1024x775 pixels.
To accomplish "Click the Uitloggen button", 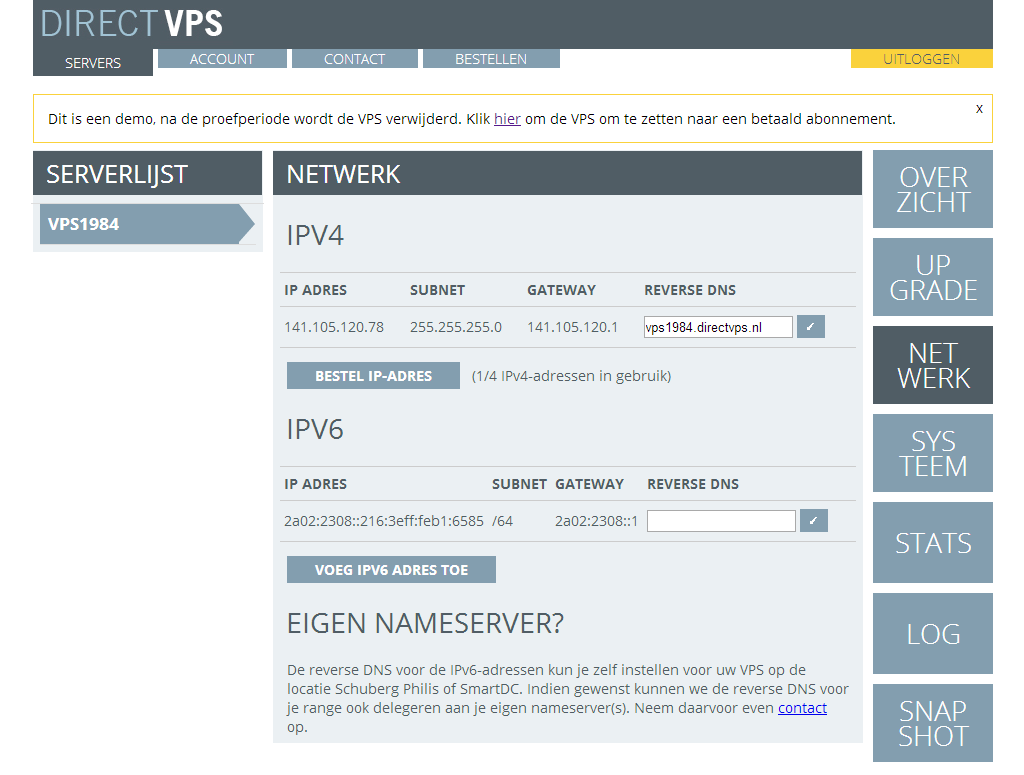I will point(921,59).
